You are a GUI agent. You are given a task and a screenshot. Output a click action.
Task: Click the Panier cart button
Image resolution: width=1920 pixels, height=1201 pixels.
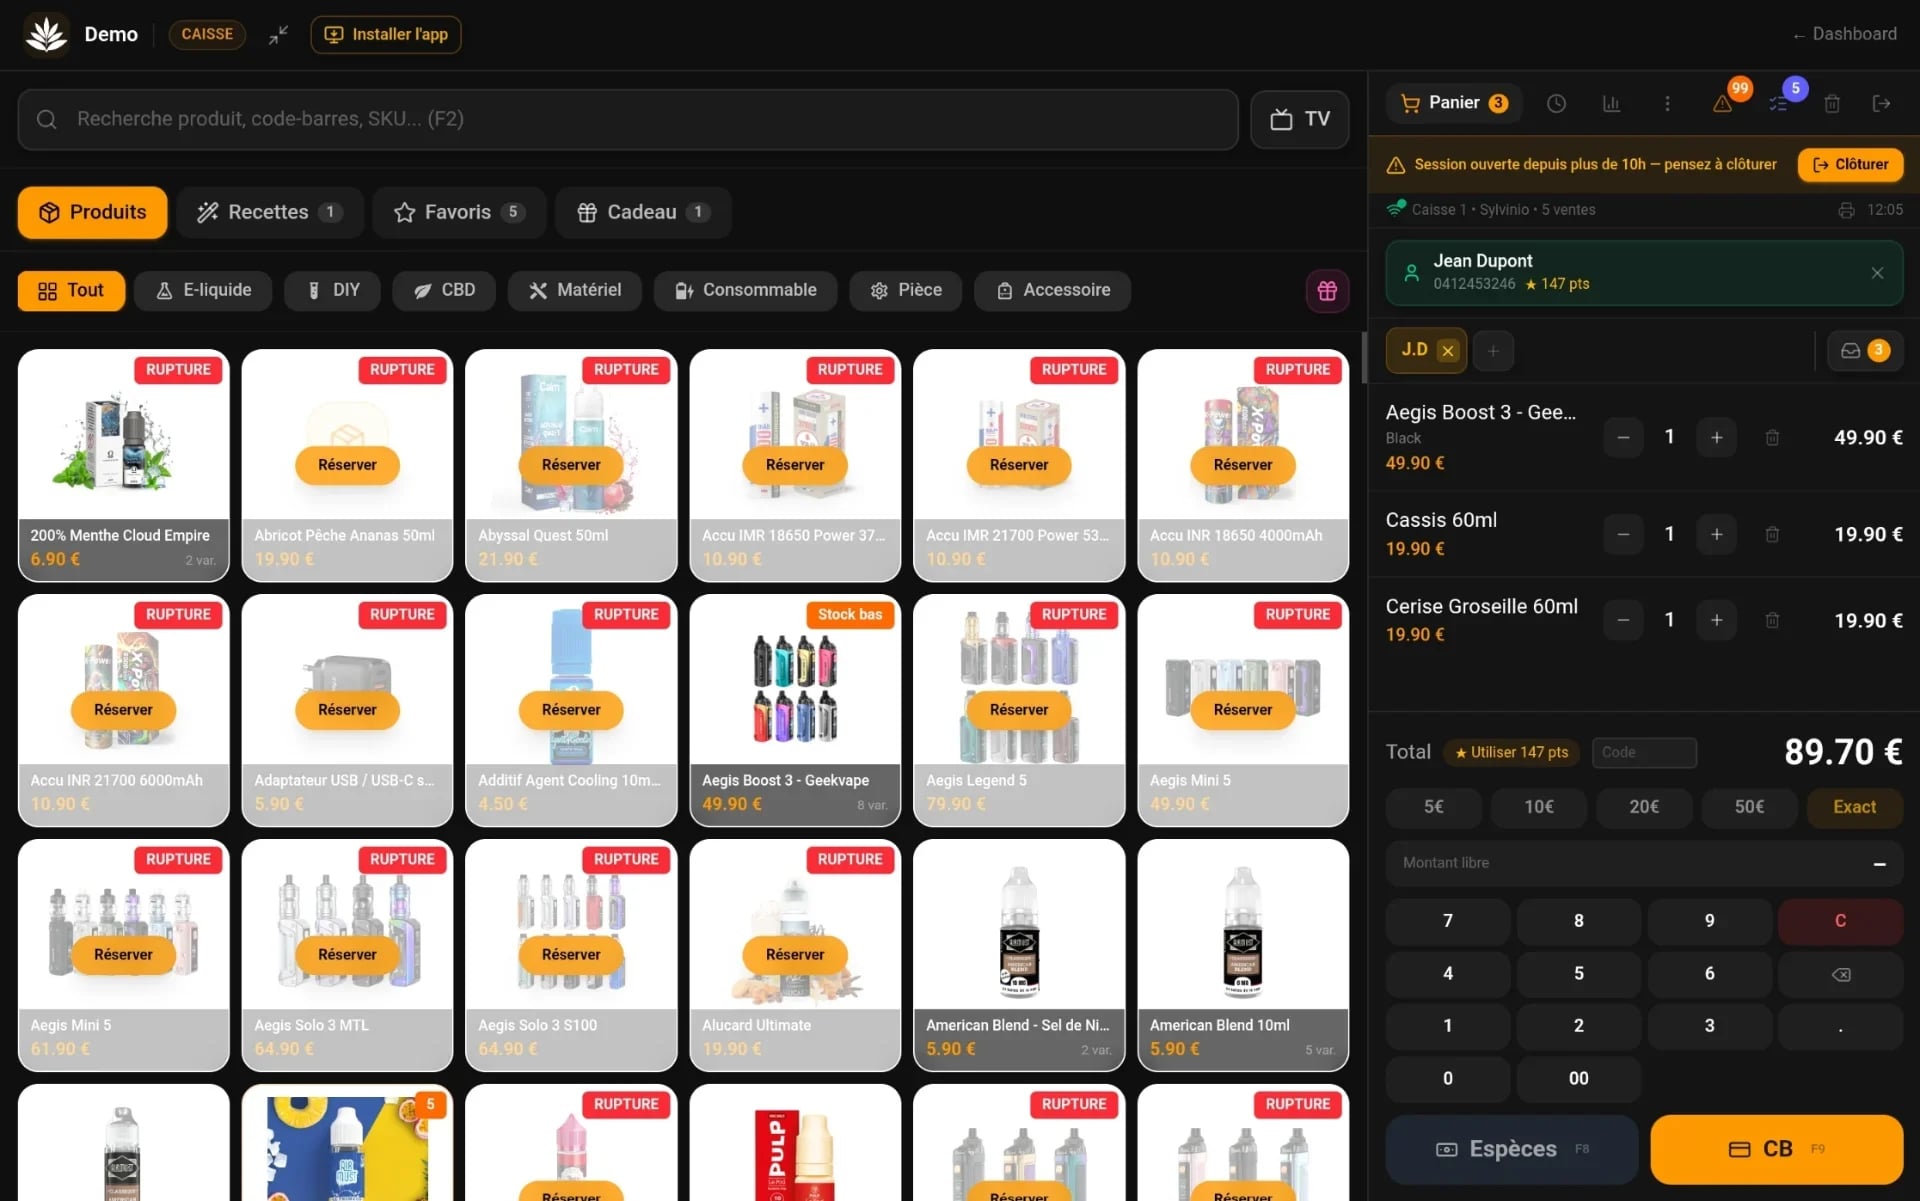[x=1454, y=103]
